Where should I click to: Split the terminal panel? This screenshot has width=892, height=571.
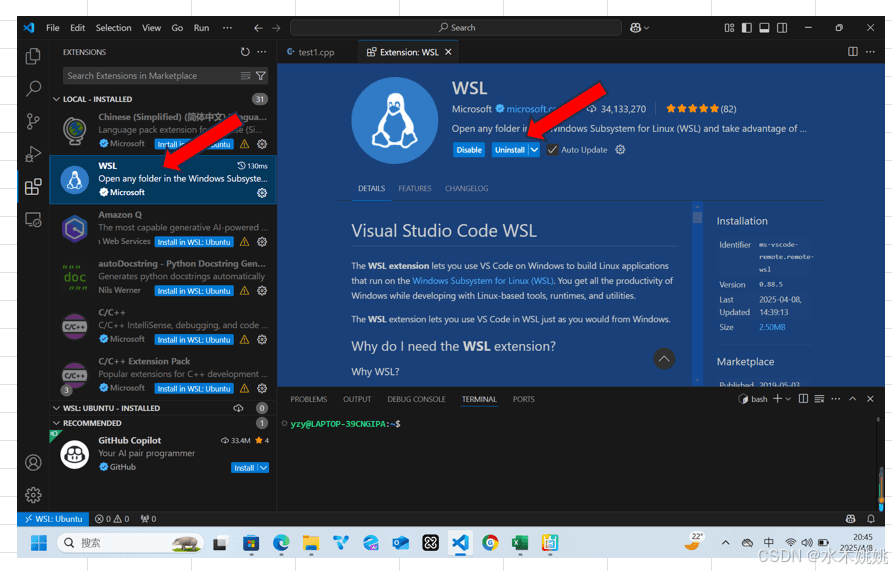803,399
